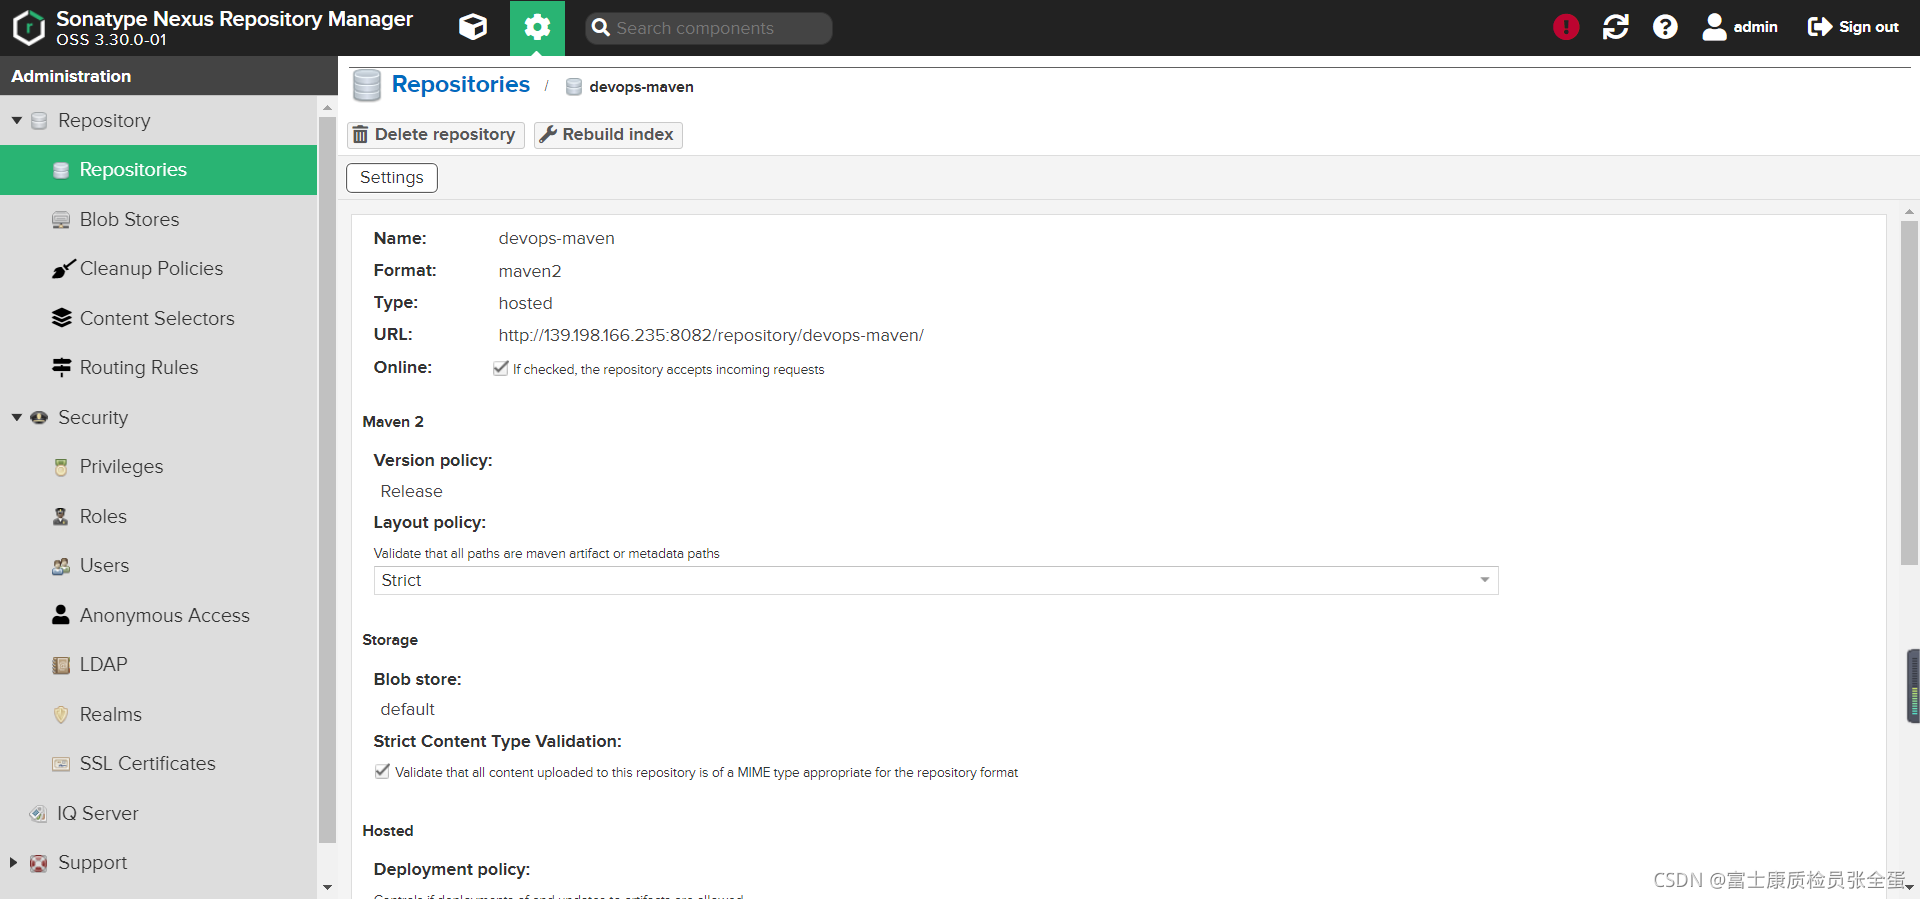Click the Repositories breadcrumb link
Viewport: 1920px width, 899px height.
461,85
